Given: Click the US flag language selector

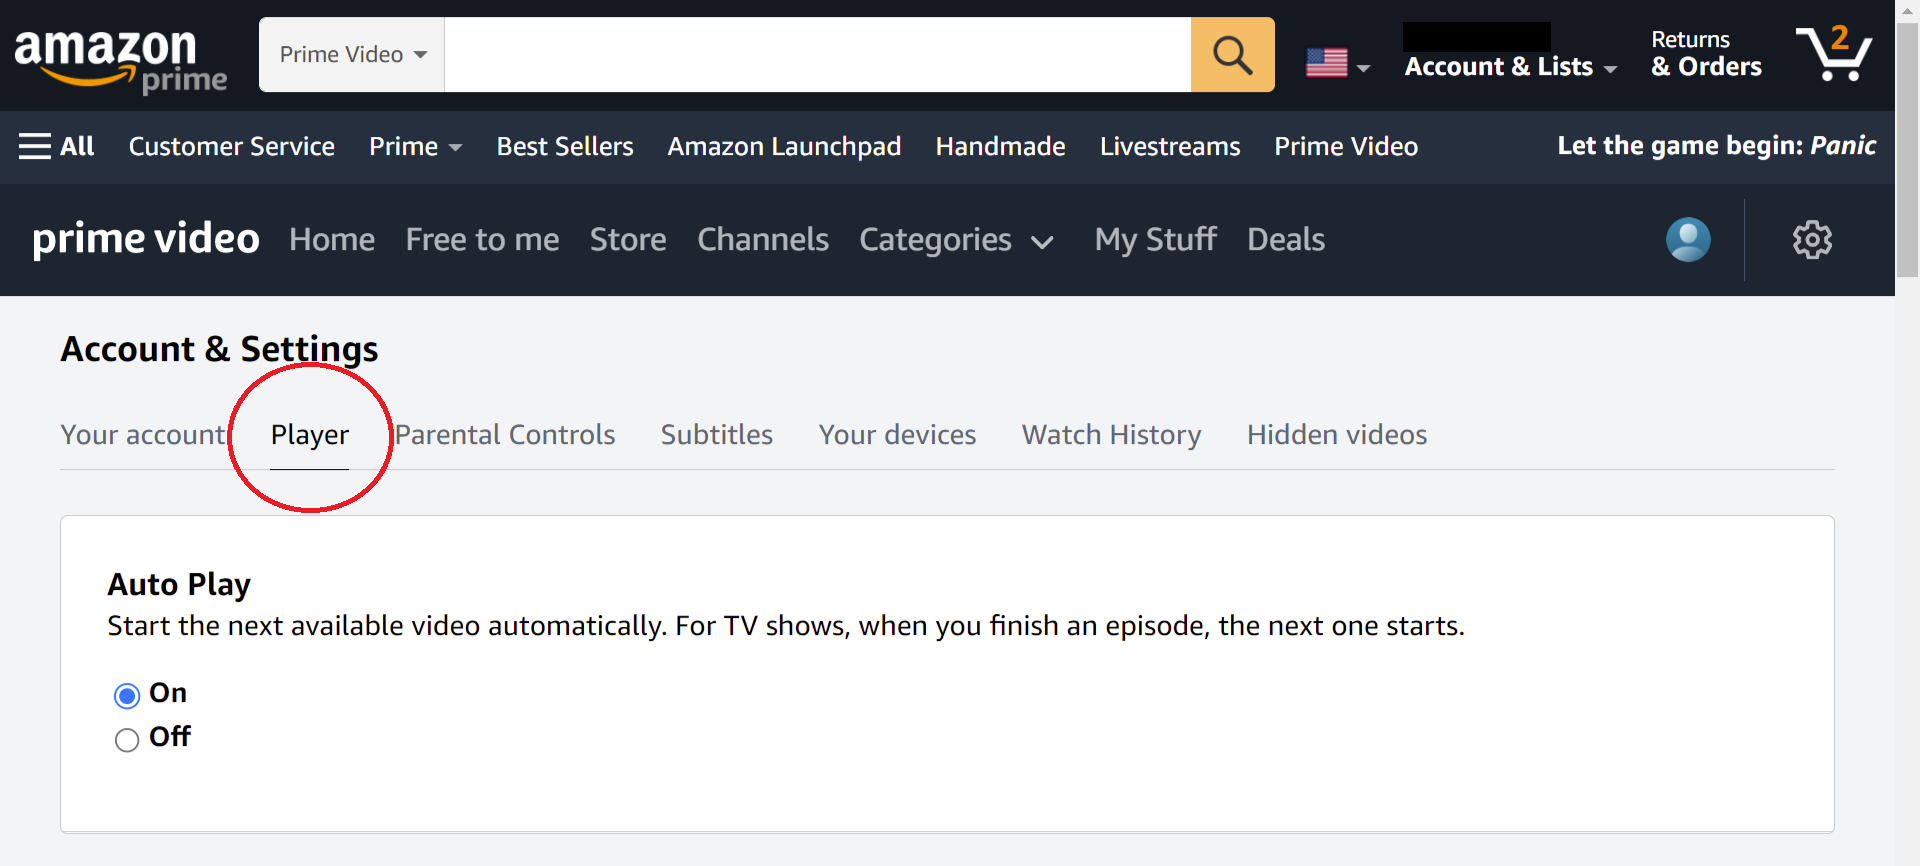Looking at the screenshot, I should (x=1338, y=63).
